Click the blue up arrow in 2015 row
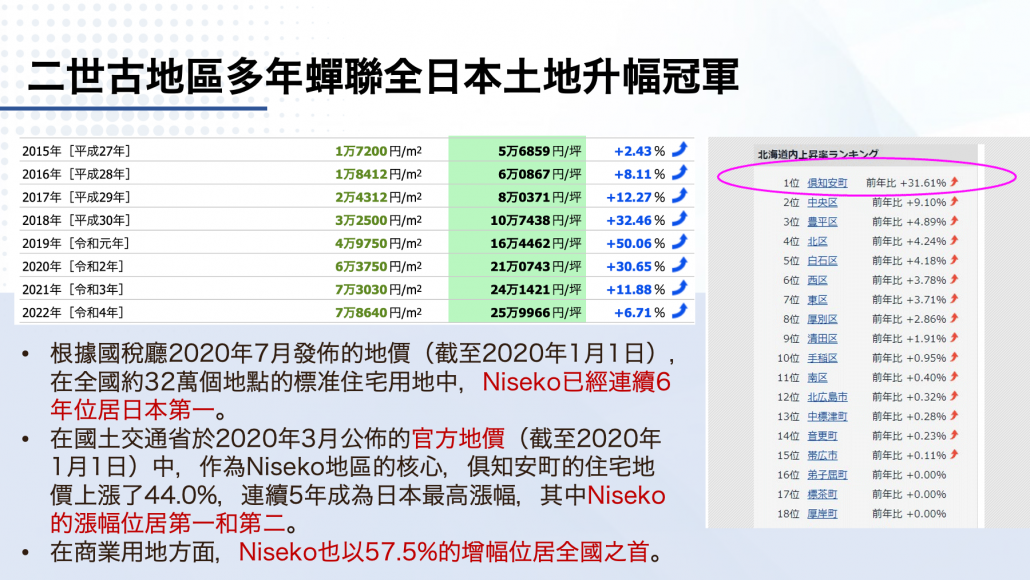Image resolution: width=1030 pixels, height=580 pixels. coord(680,149)
